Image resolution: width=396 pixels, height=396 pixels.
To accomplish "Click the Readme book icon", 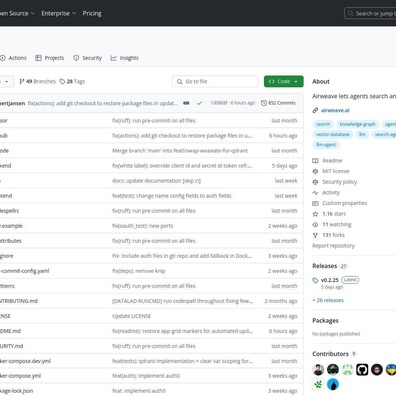I will coord(315,161).
